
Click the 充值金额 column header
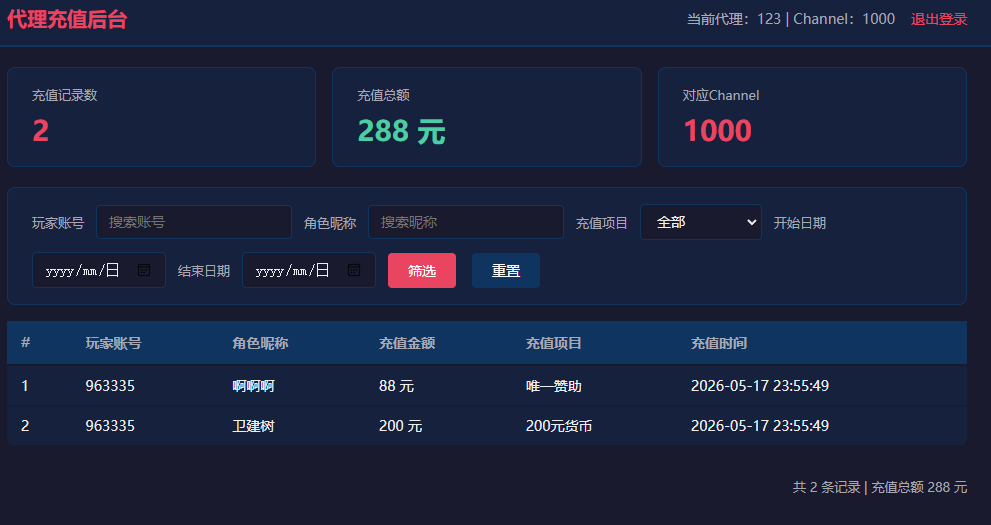(407, 343)
